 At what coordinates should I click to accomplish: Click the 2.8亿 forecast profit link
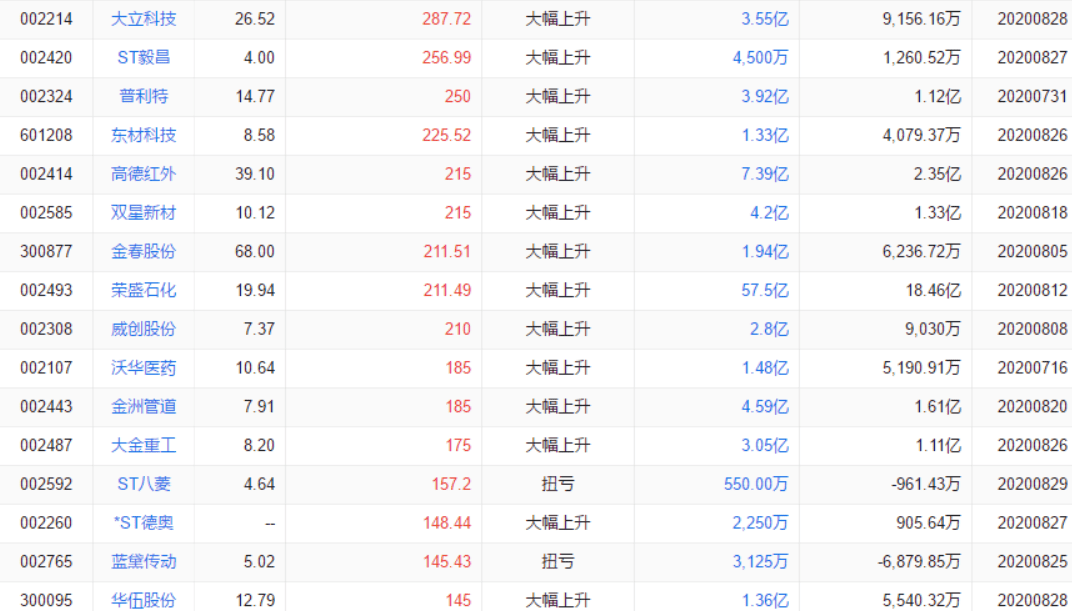[x=769, y=329]
